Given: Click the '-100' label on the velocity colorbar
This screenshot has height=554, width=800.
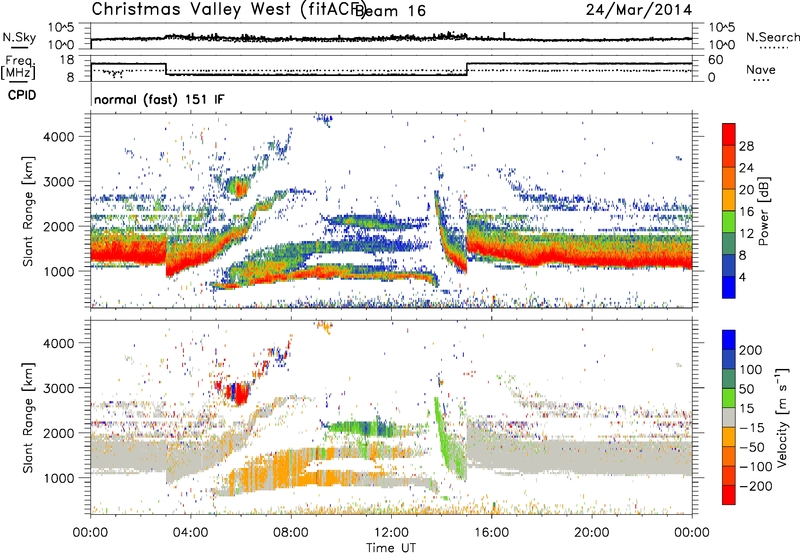Looking at the screenshot, I should 756,467.
